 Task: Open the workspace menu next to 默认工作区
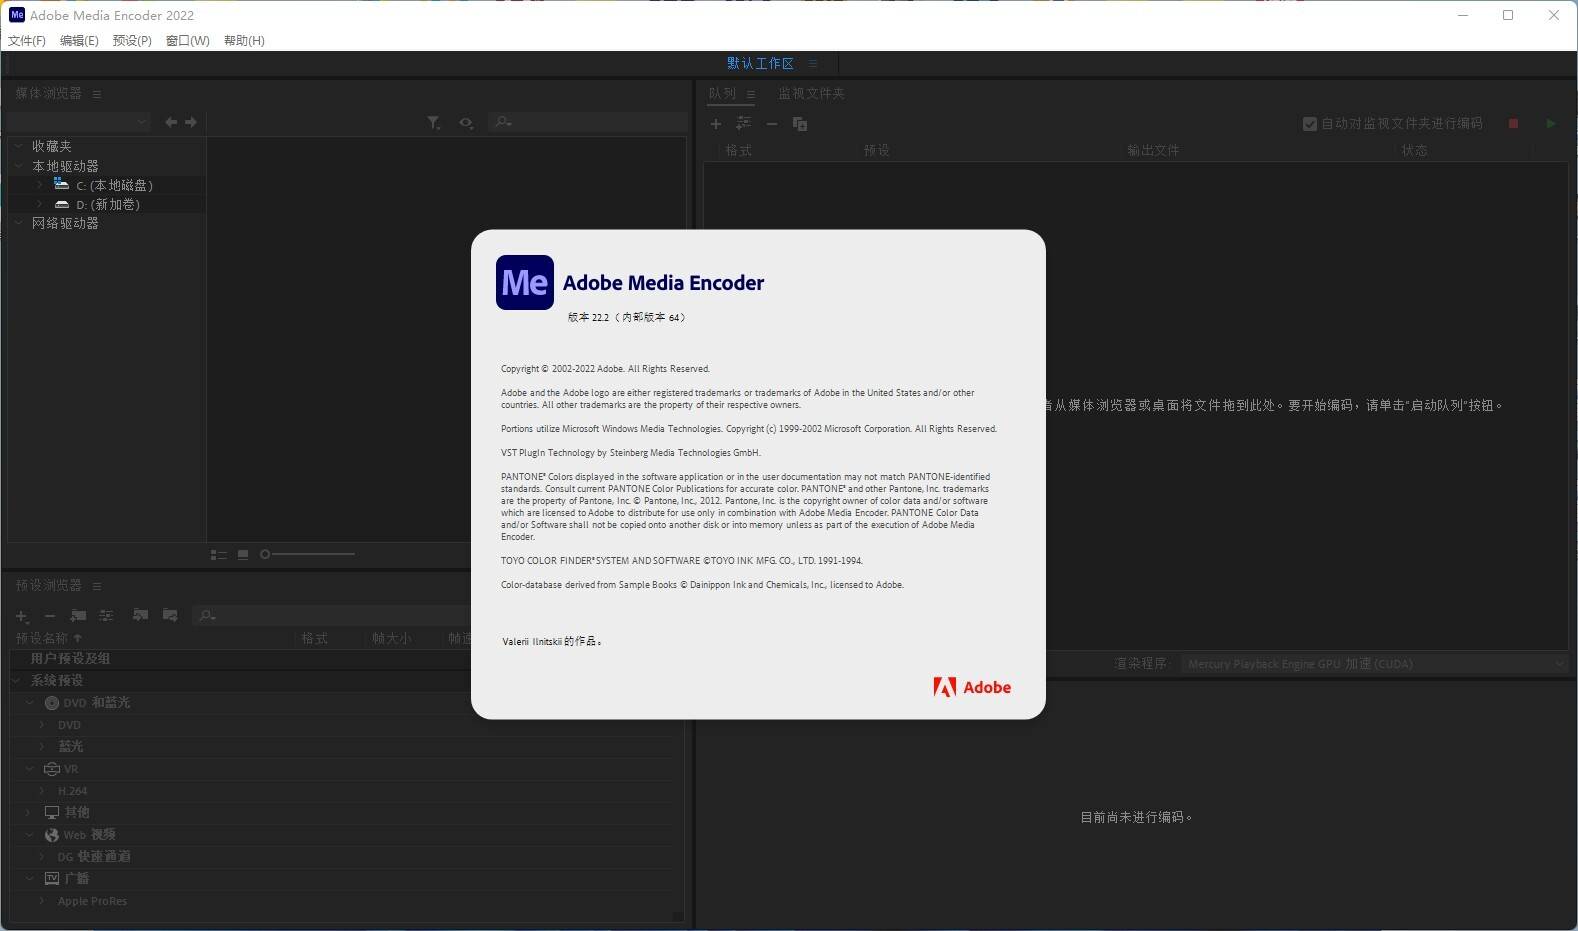point(813,63)
